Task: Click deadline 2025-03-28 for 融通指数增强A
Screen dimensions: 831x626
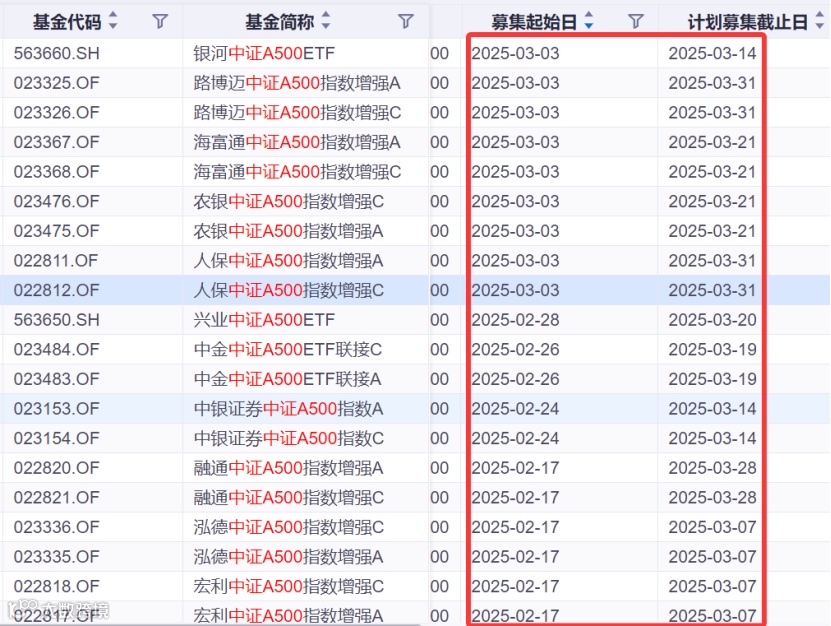Action: pos(712,469)
